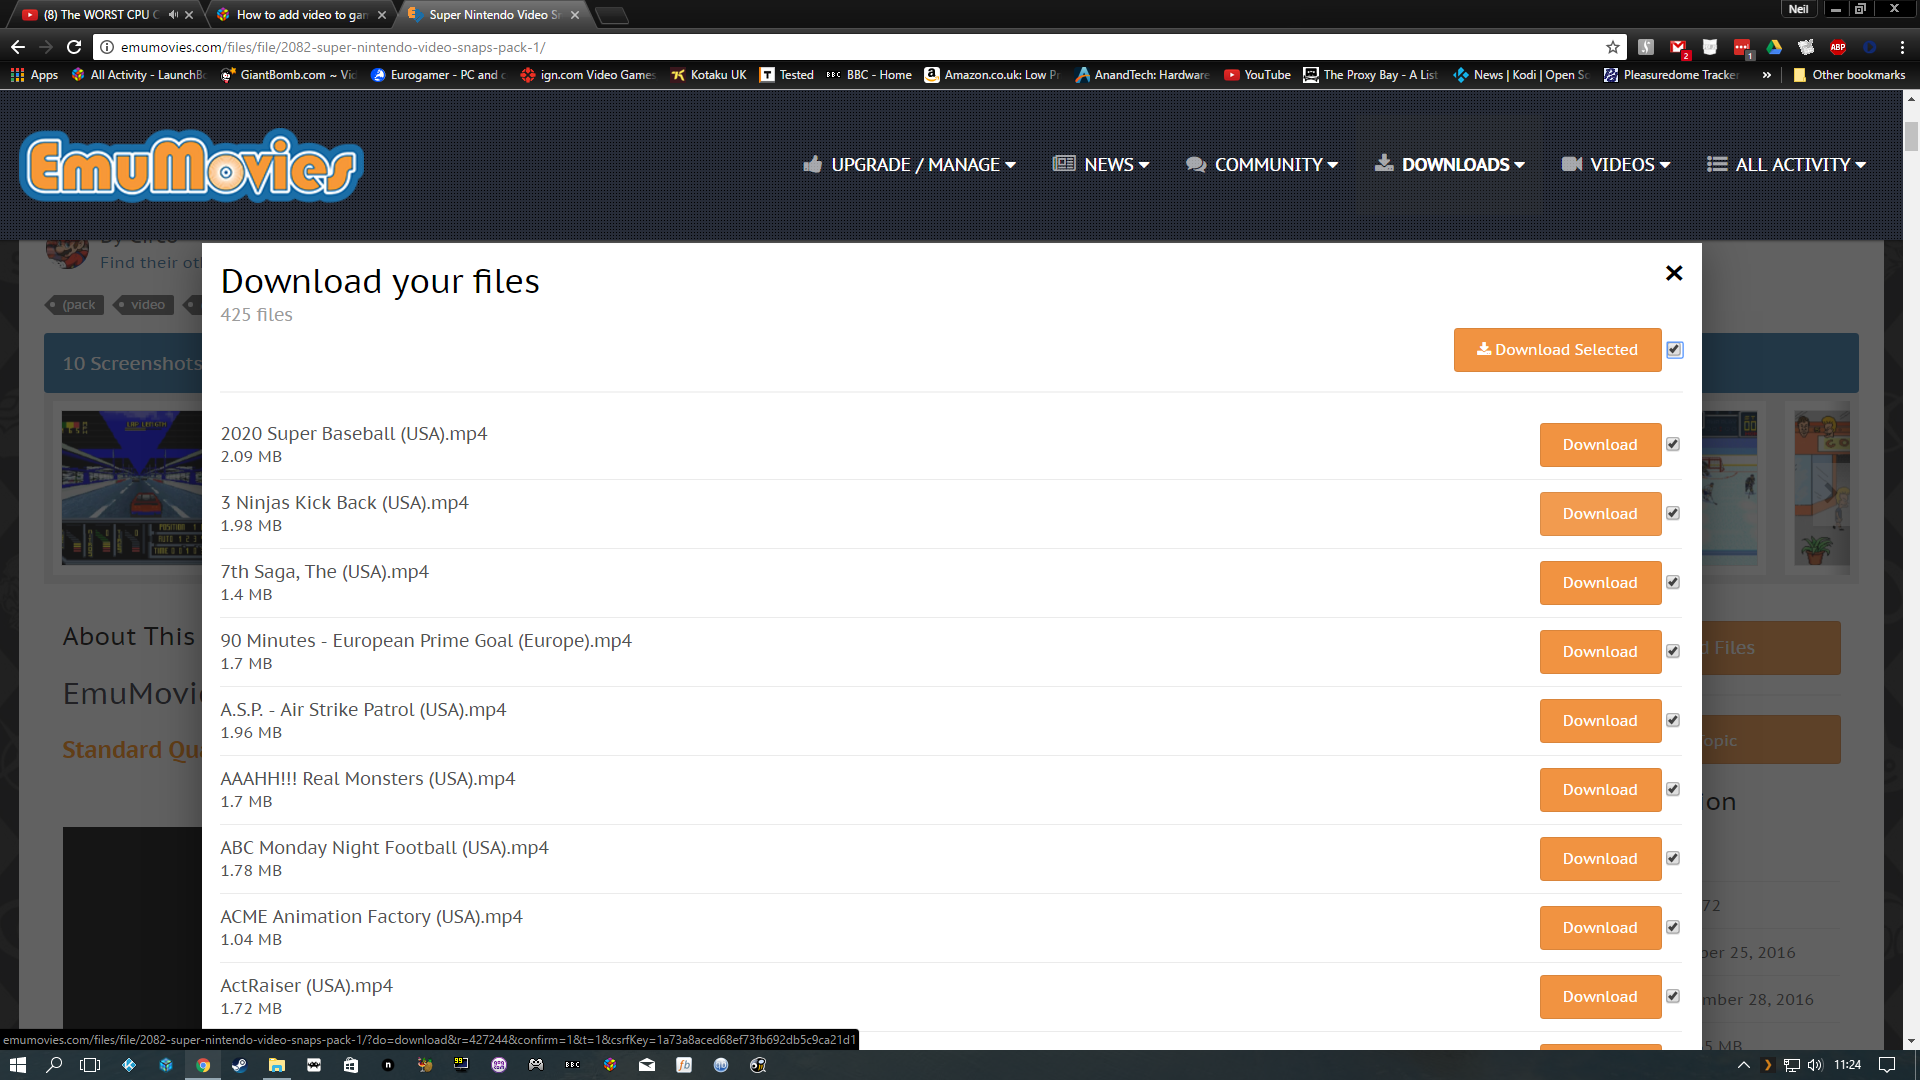Click the EmuMovies logo

[191, 166]
